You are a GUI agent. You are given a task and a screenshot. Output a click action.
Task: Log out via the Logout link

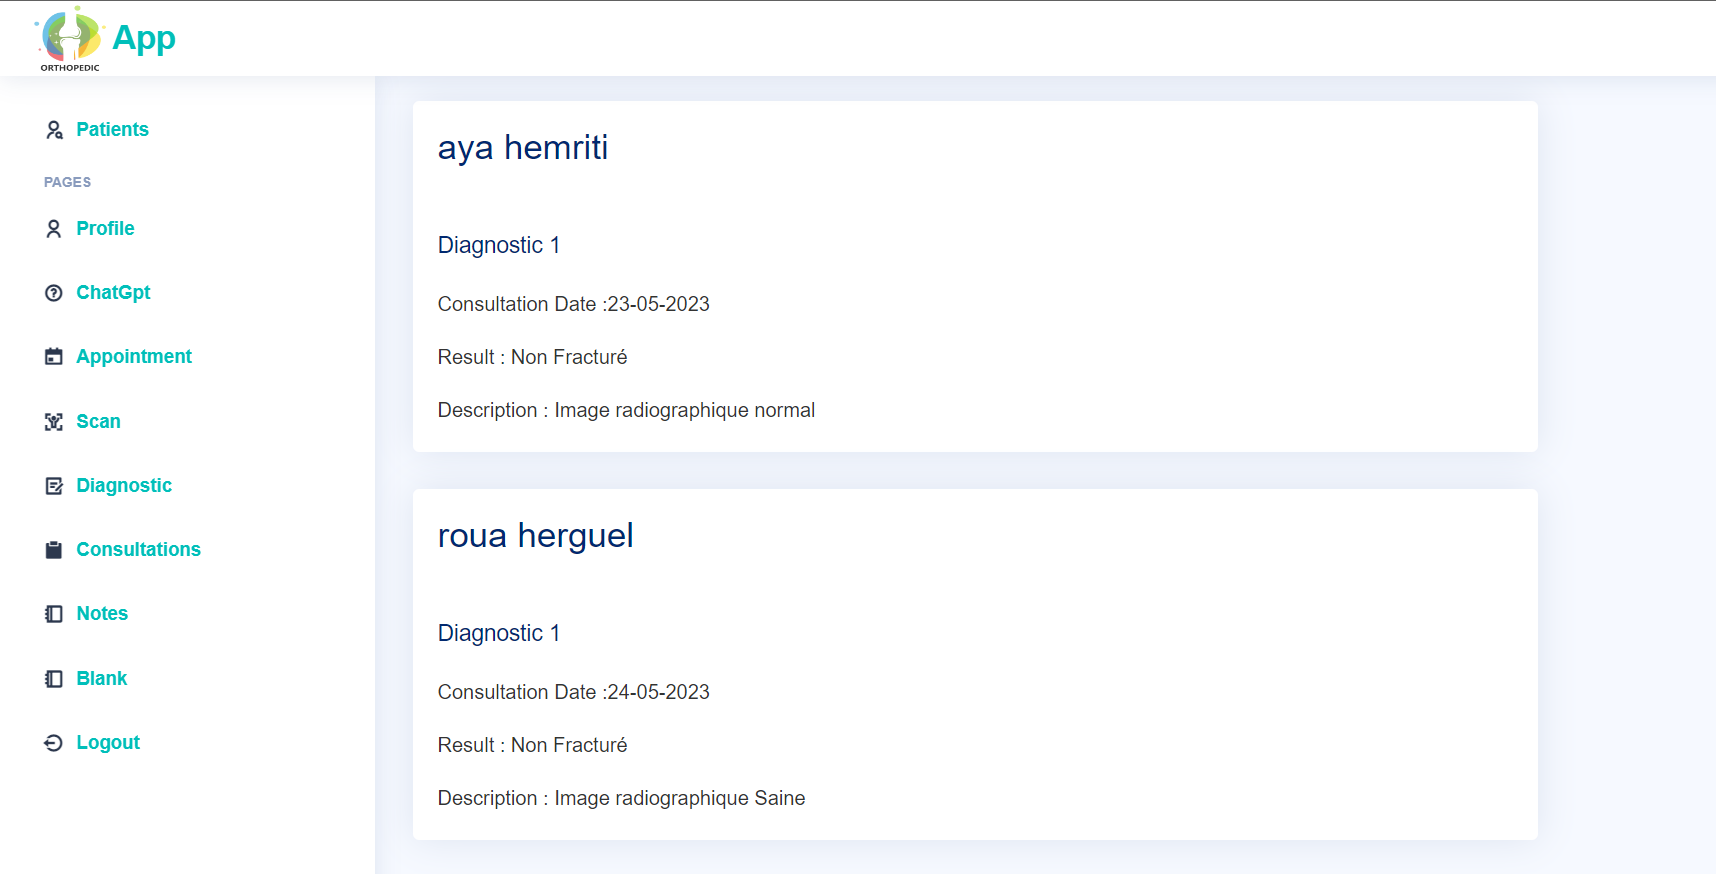point(108,742)
